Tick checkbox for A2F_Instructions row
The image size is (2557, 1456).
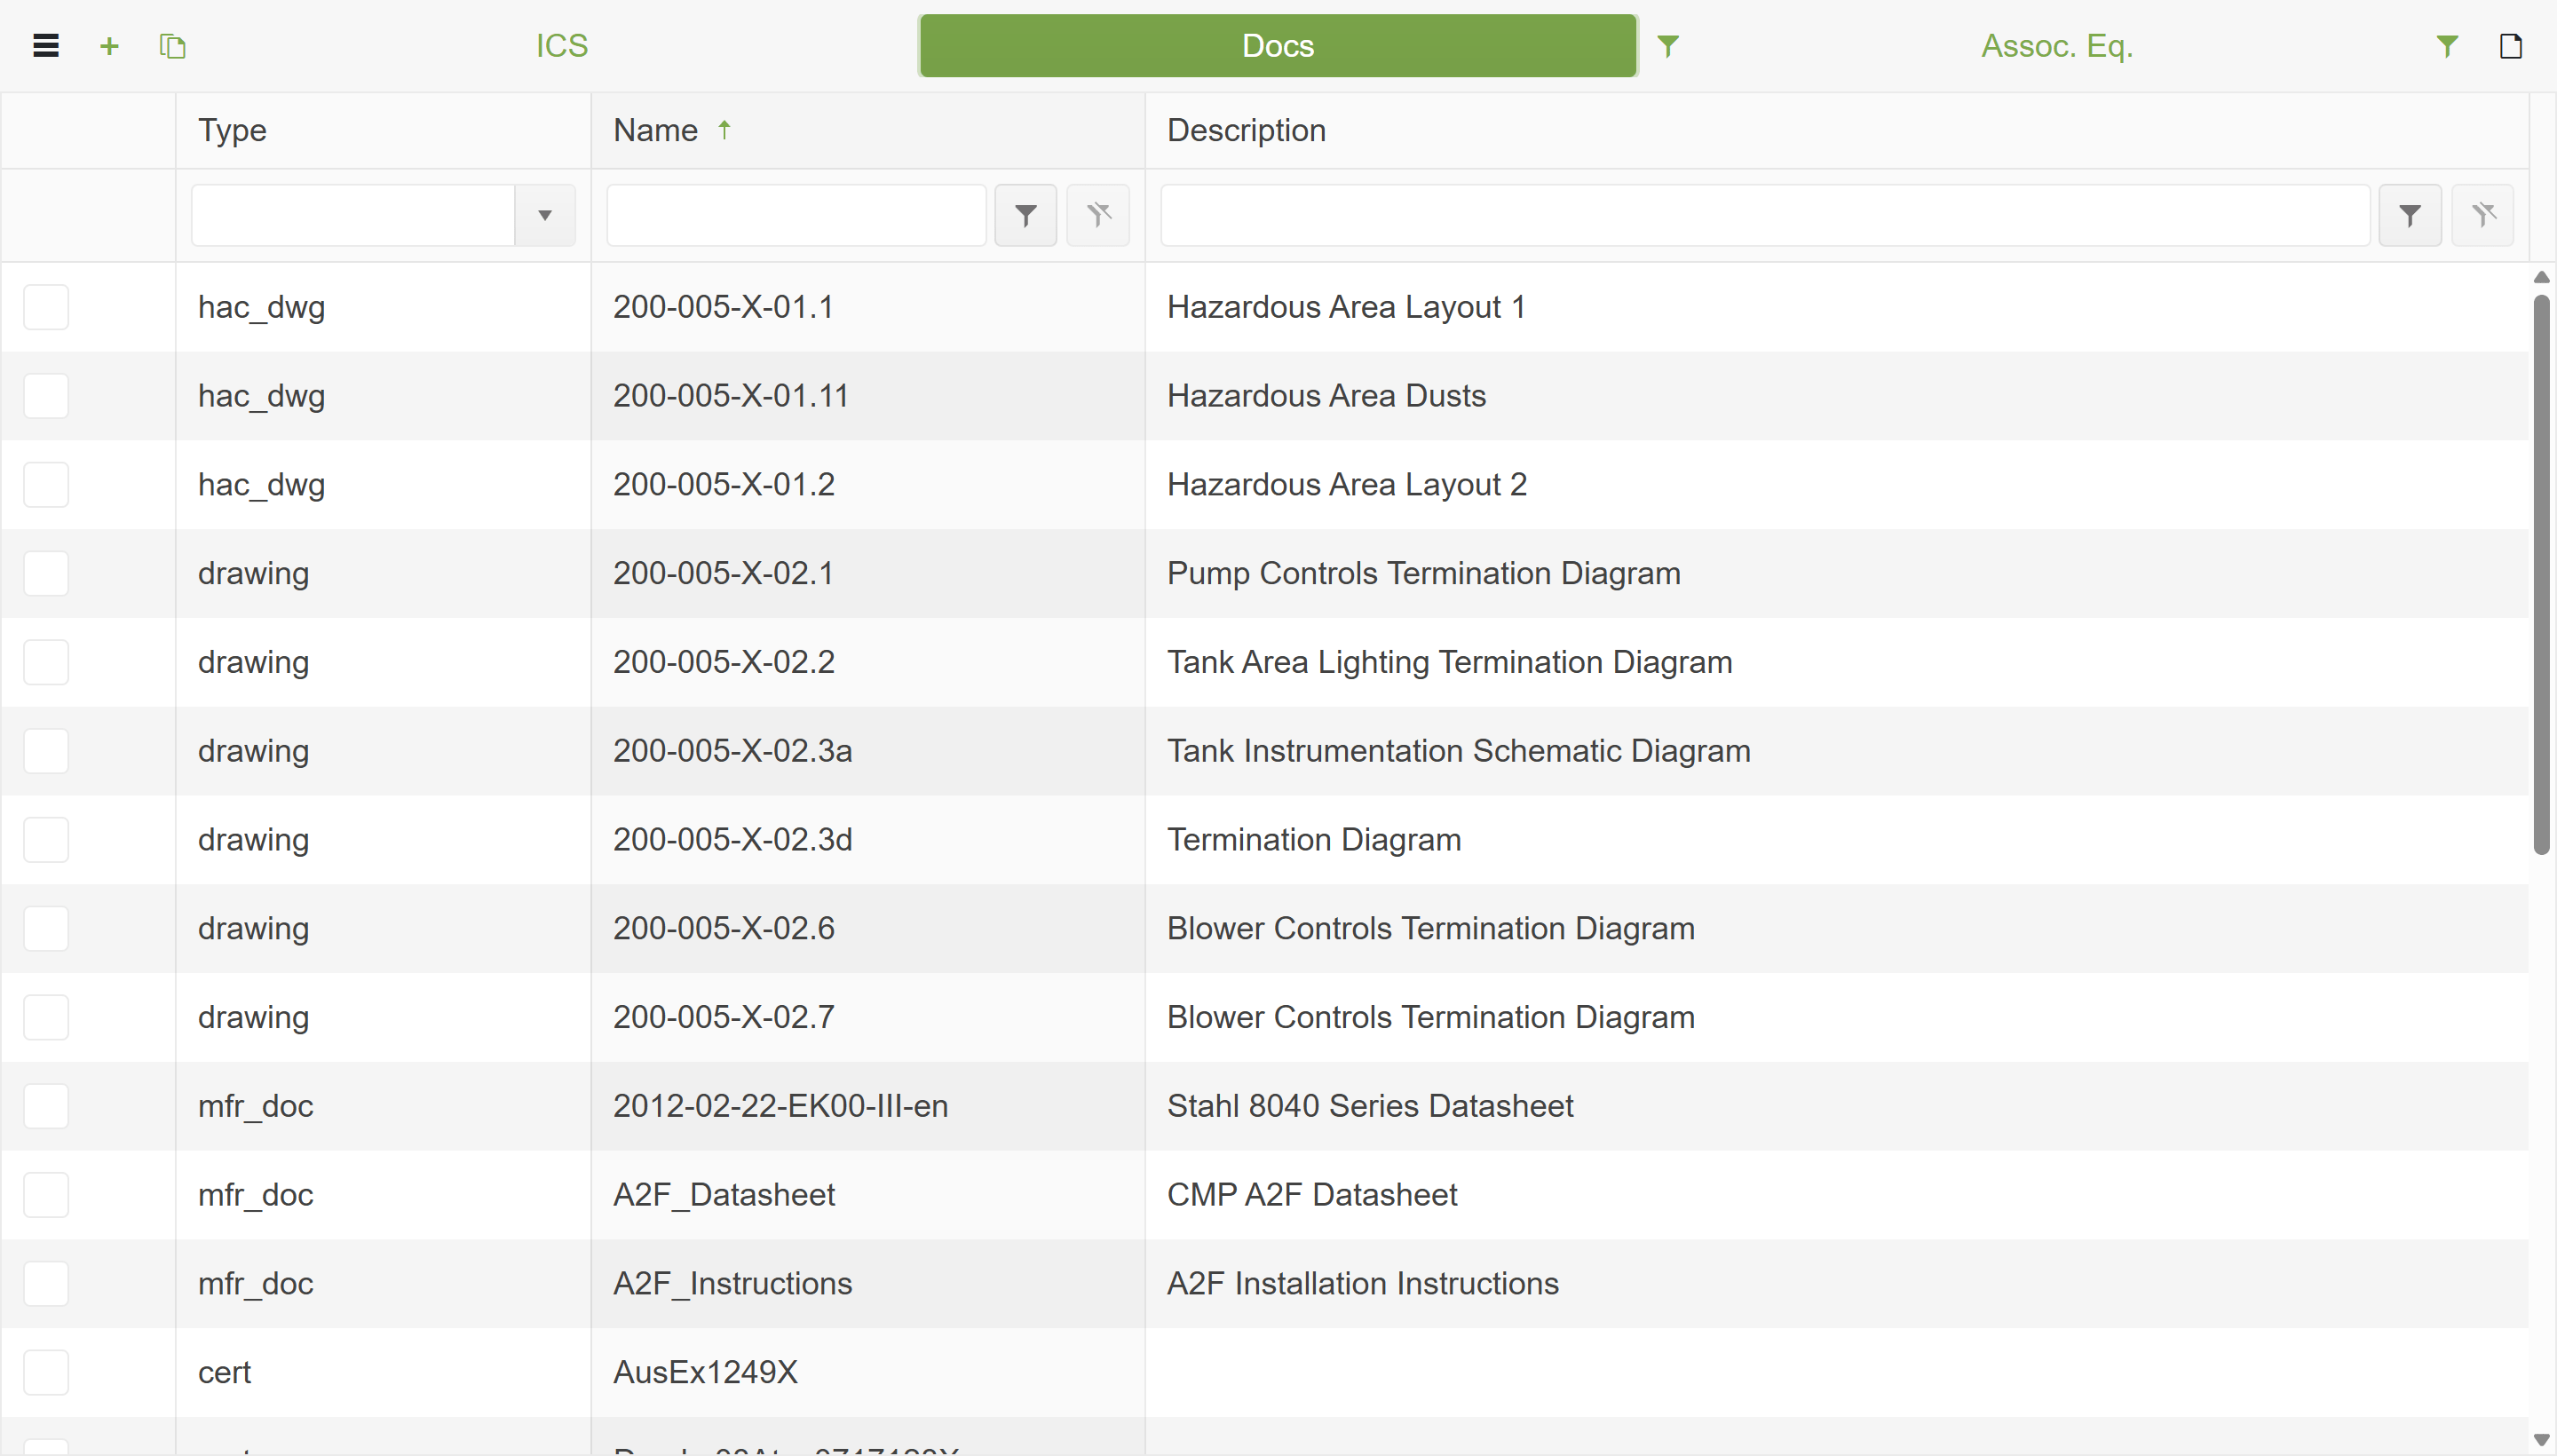coord(46,1284)
